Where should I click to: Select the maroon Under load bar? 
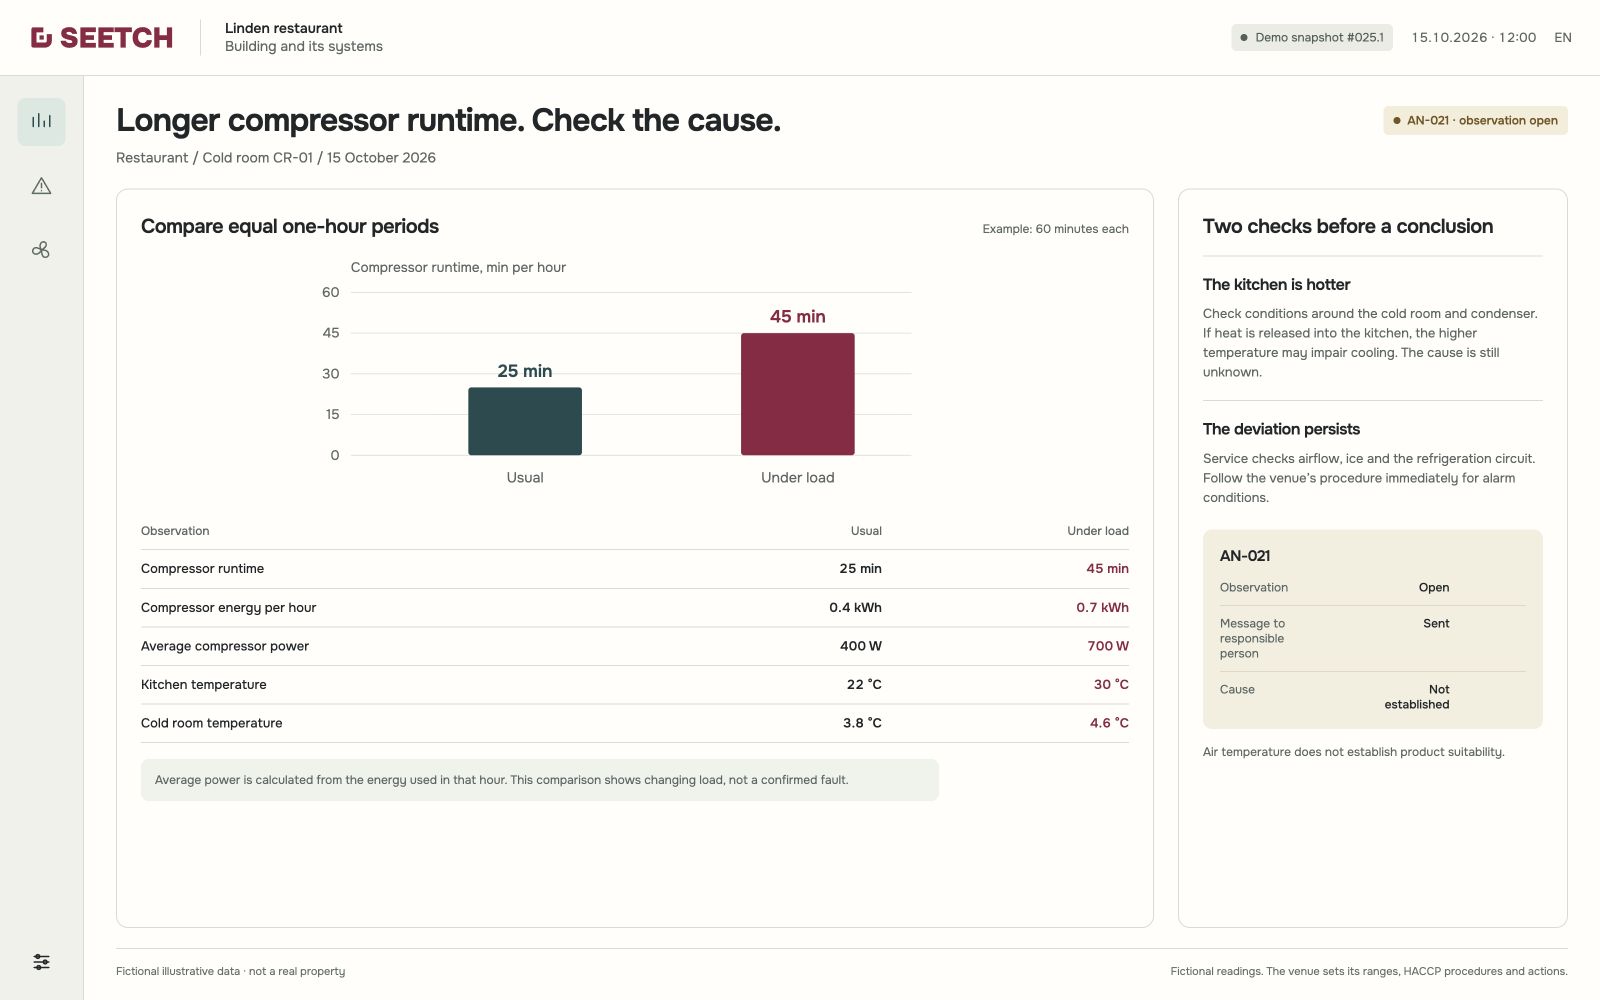(798, 394)
